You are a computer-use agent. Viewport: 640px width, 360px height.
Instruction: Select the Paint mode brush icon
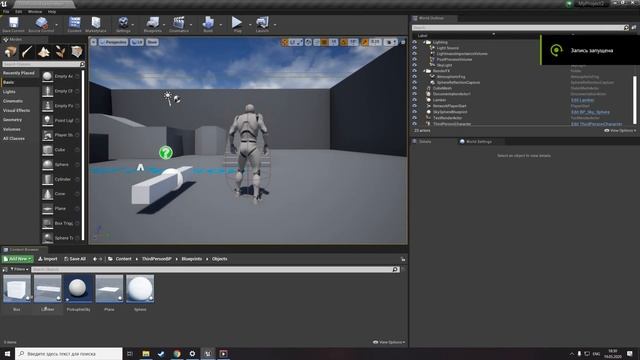[27, 52]
